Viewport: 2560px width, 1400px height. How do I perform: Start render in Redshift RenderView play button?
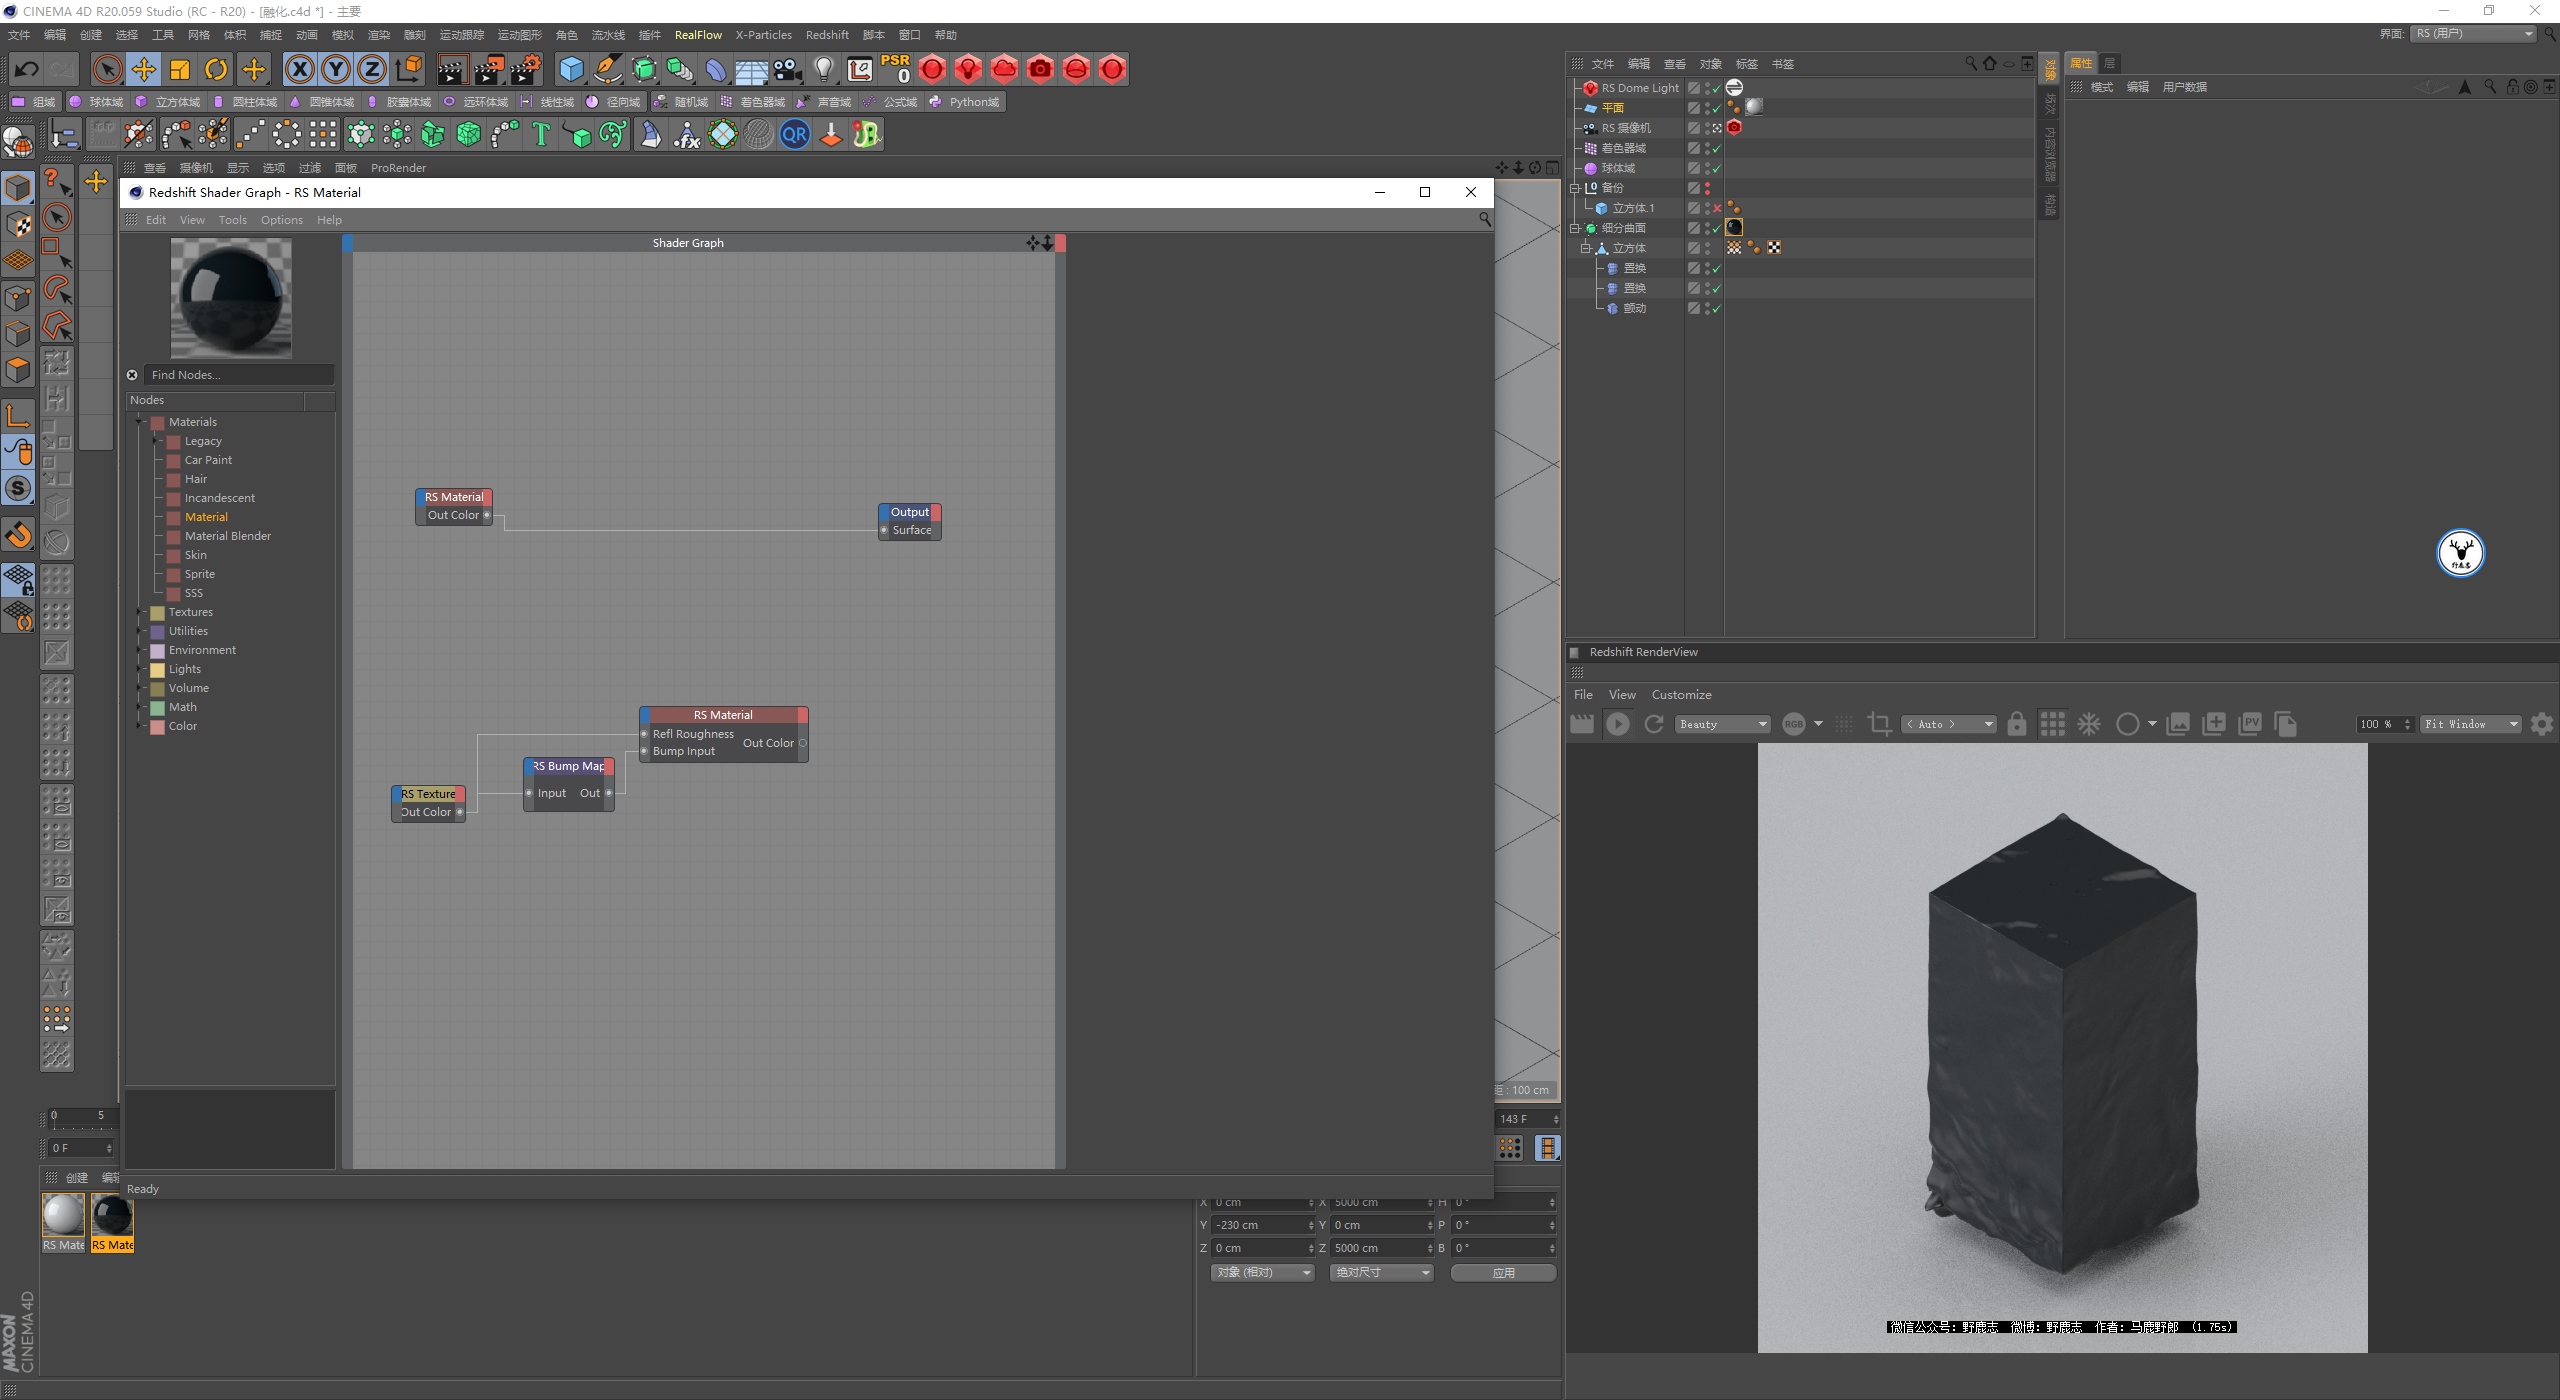[x=1617, y=724]
